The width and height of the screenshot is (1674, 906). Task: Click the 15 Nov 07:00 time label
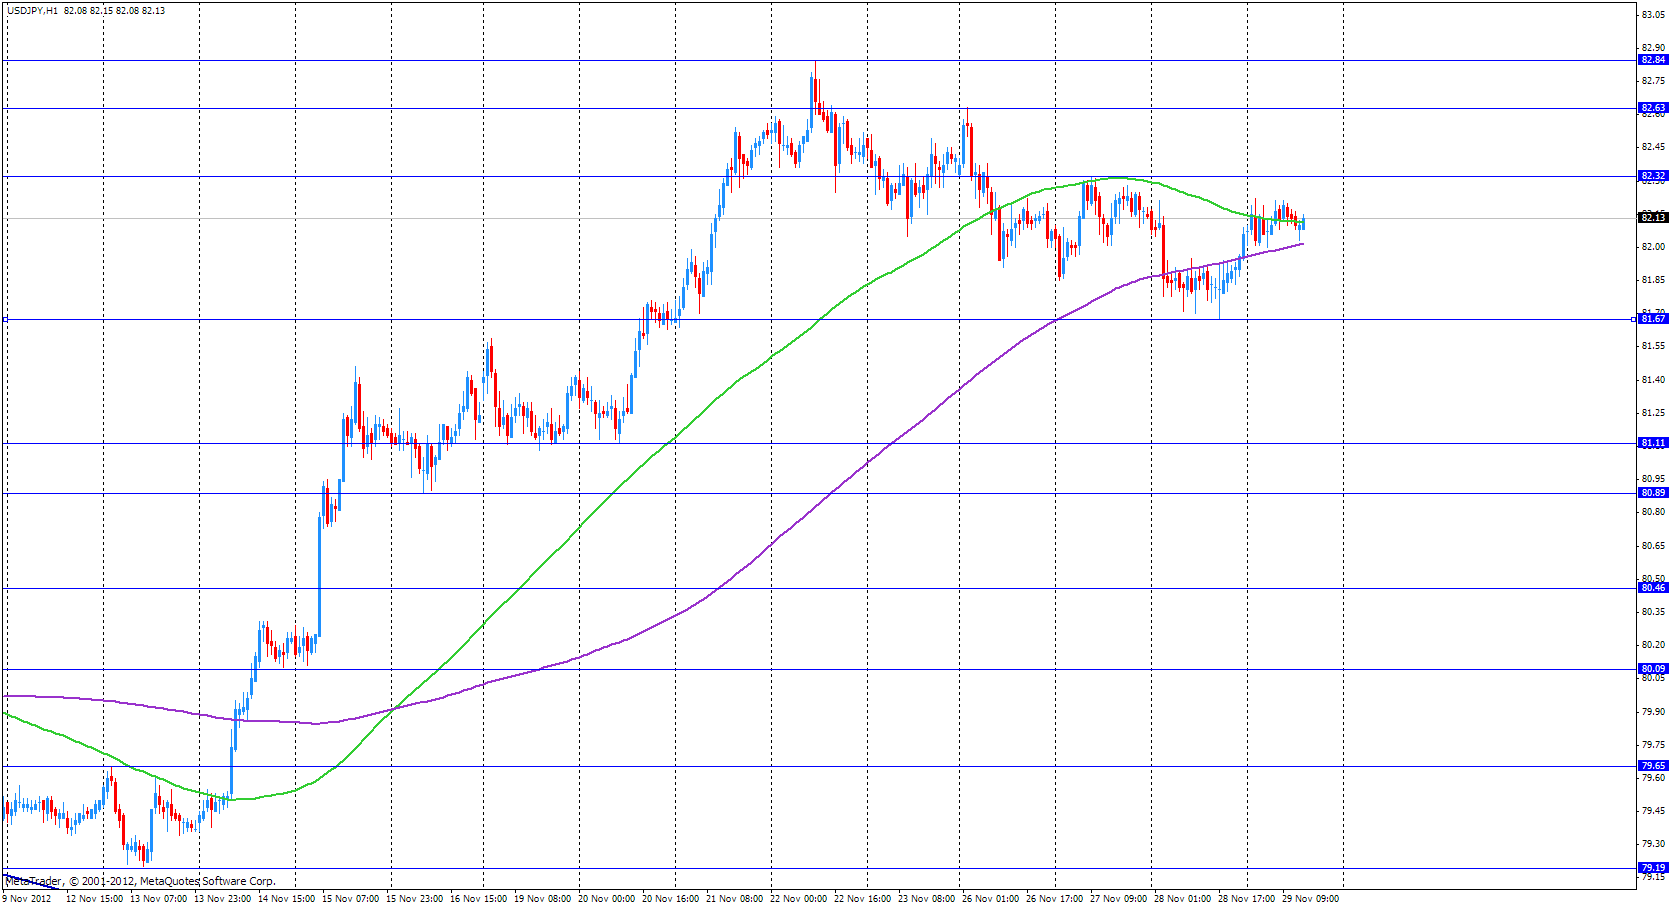click(x=351, y=898)
